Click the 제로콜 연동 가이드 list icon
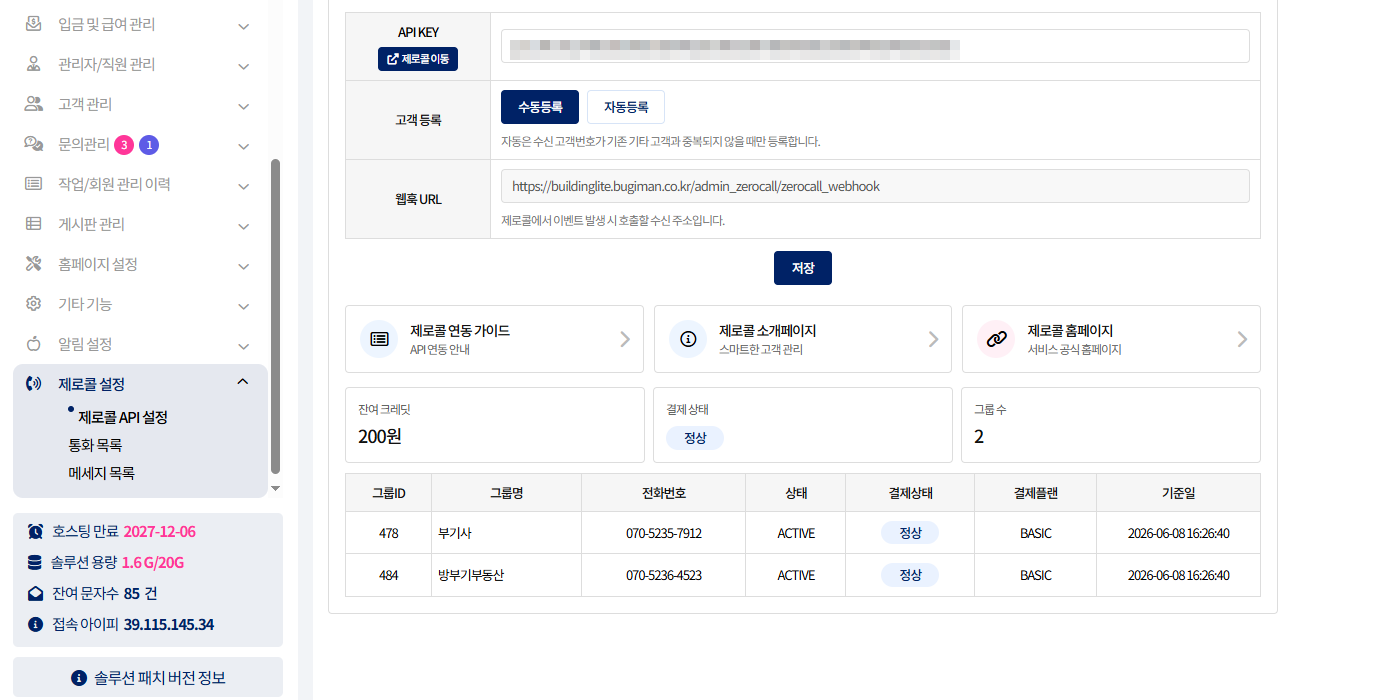The image size is (1400, 700). (379, 339)
